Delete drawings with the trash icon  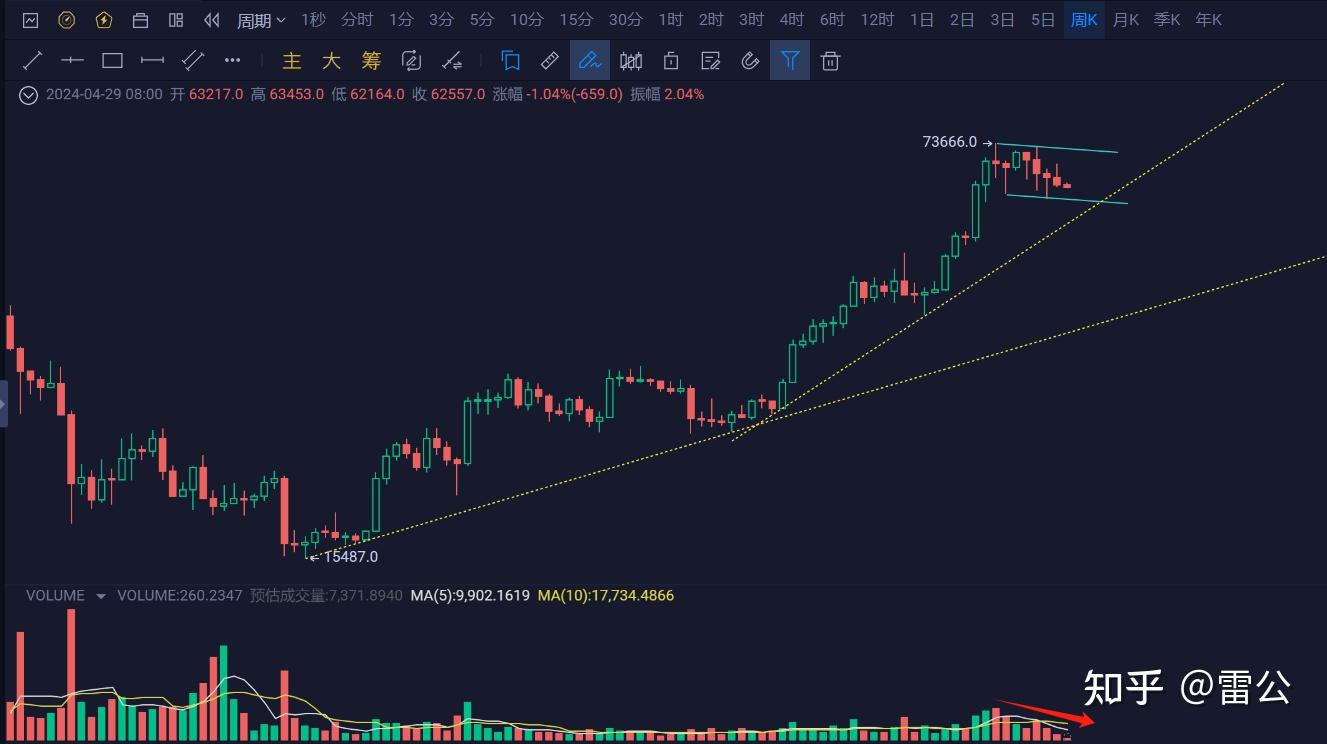tap(830, 61)
